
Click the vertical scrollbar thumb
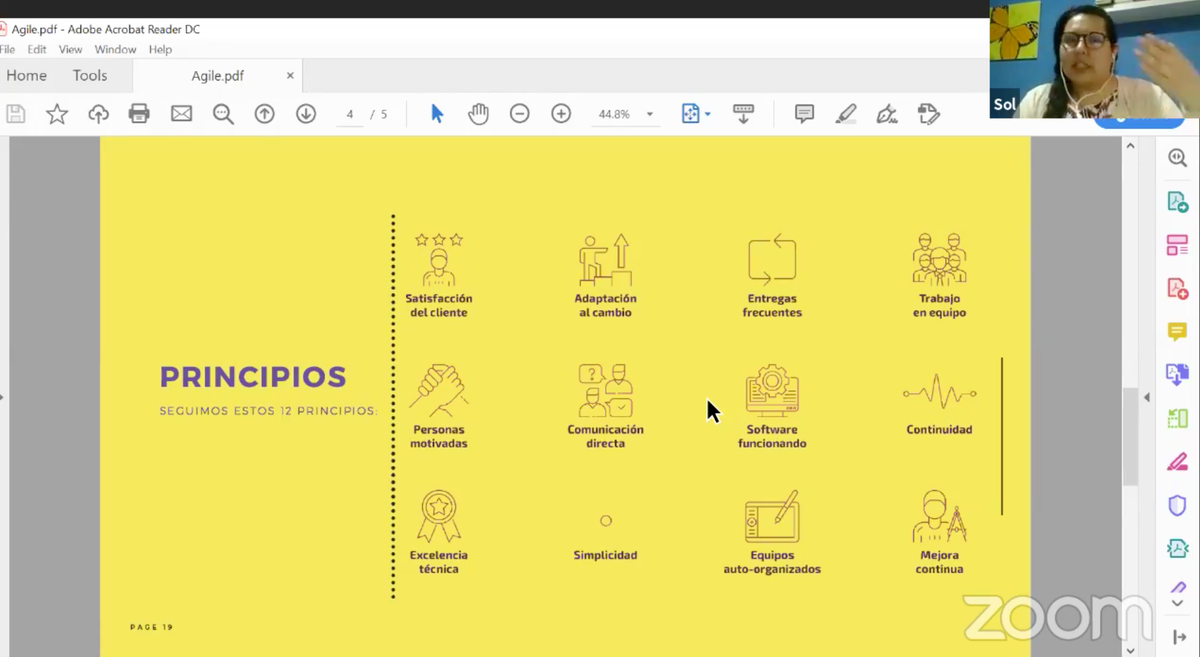[1131, 436]
